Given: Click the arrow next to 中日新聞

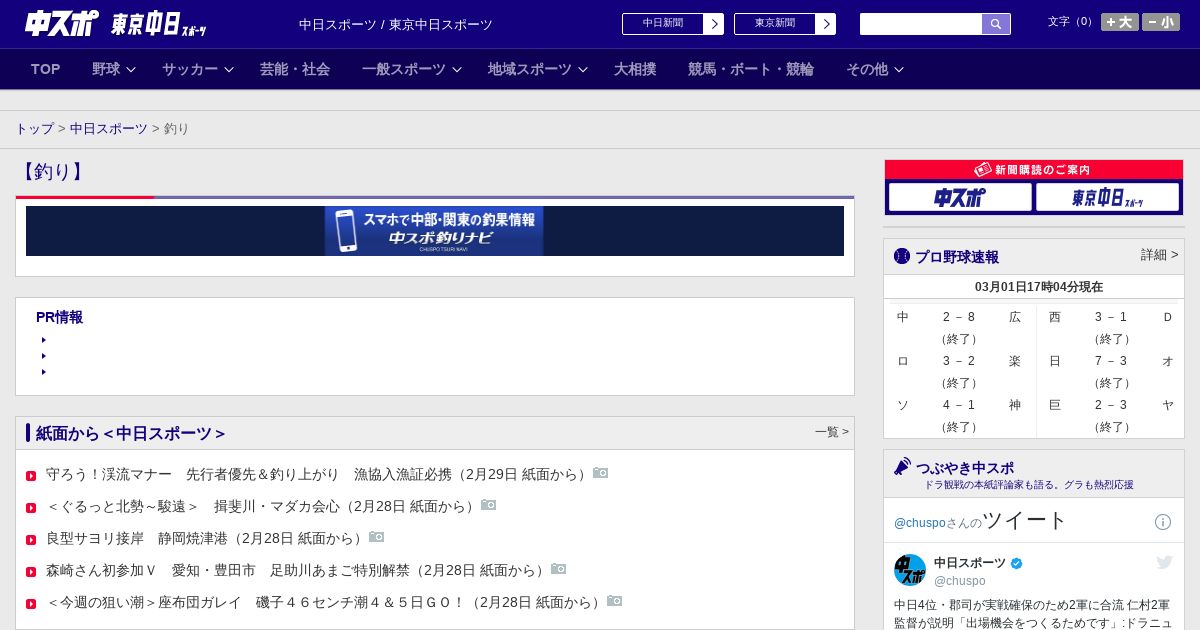Looking at the screenshot, I should 714,24.
